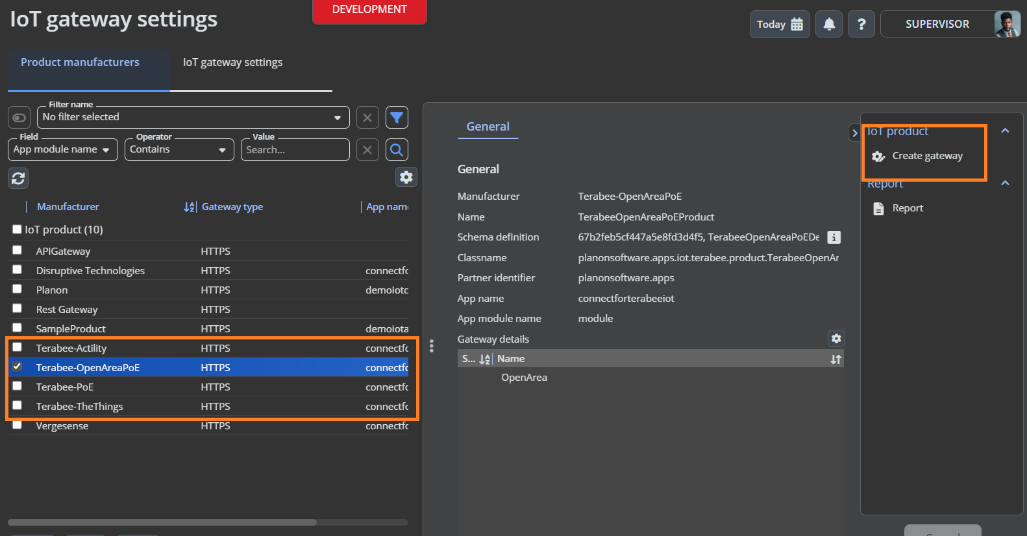The width and height of the screenshot is (1027, 536).
Task: Open the notifications bell
Action: tap(829, 24)
